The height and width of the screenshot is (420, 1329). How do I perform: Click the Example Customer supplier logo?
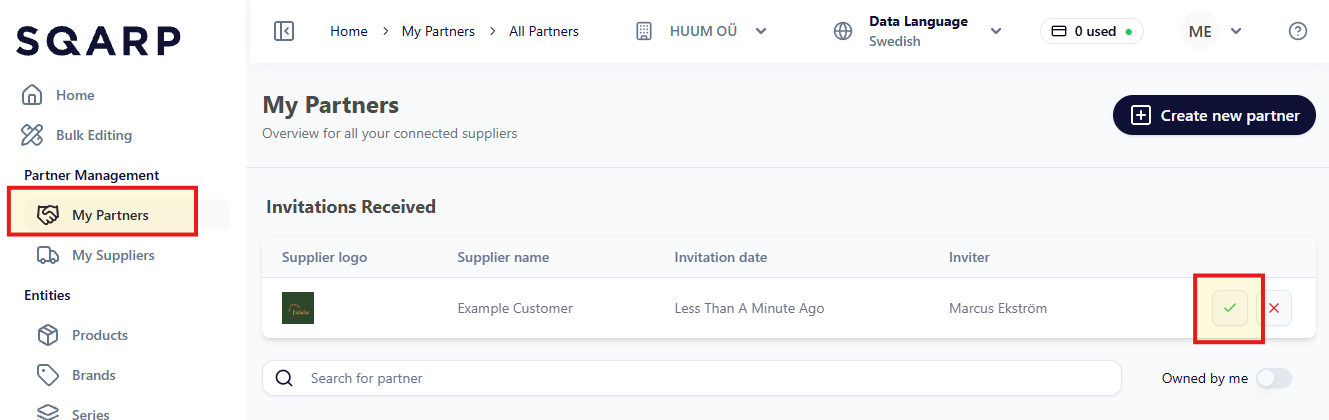[x=298, y=308]
